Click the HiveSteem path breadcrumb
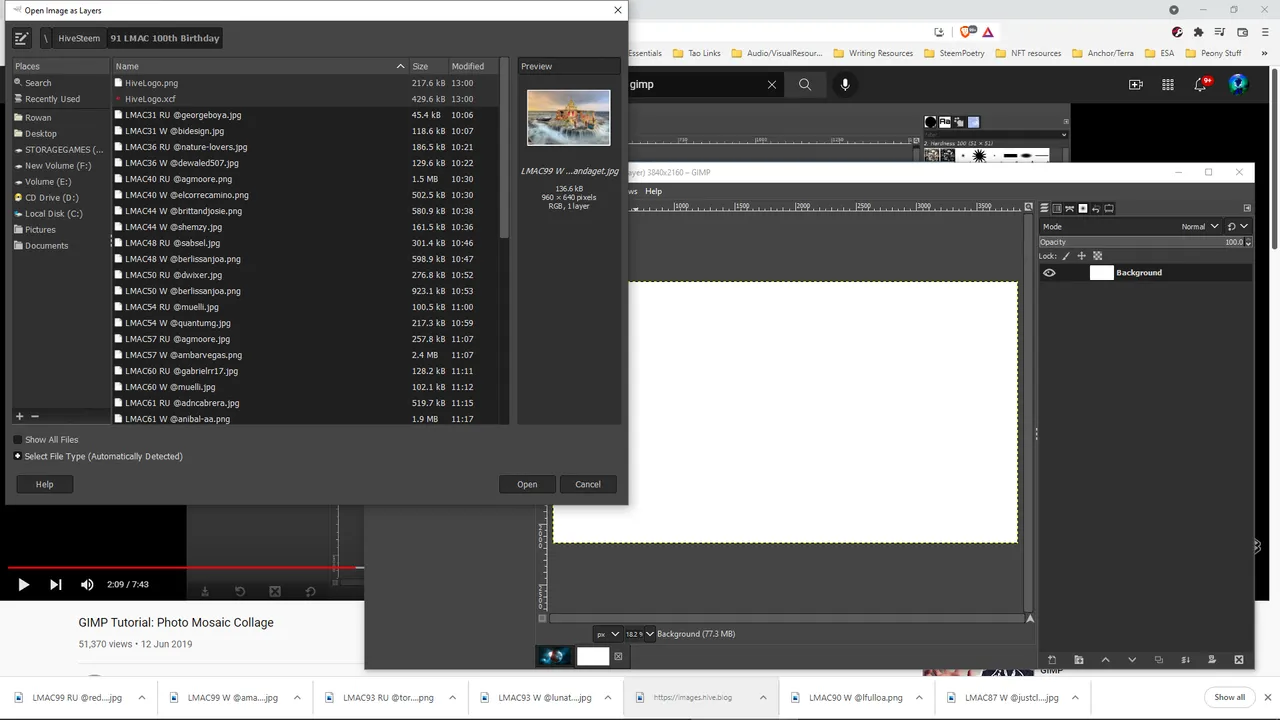Screen dimensions: 1280x720 [79, 38]
